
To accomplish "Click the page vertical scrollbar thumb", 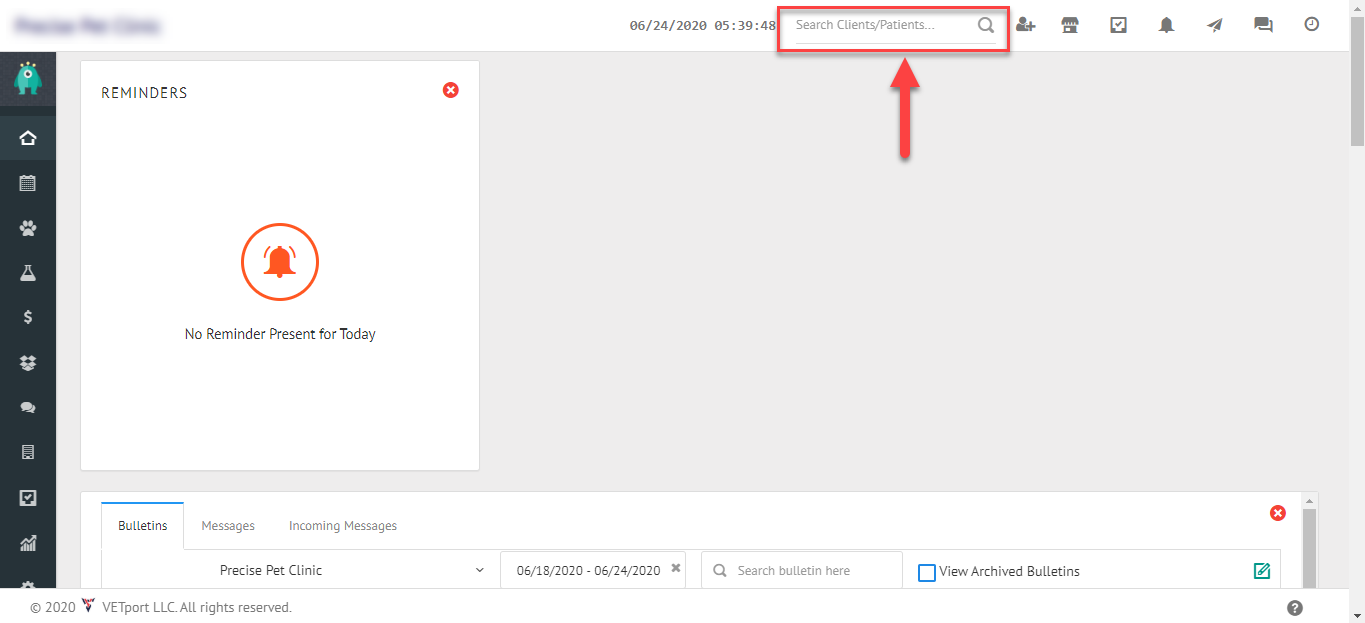I will coord(1357,81).
